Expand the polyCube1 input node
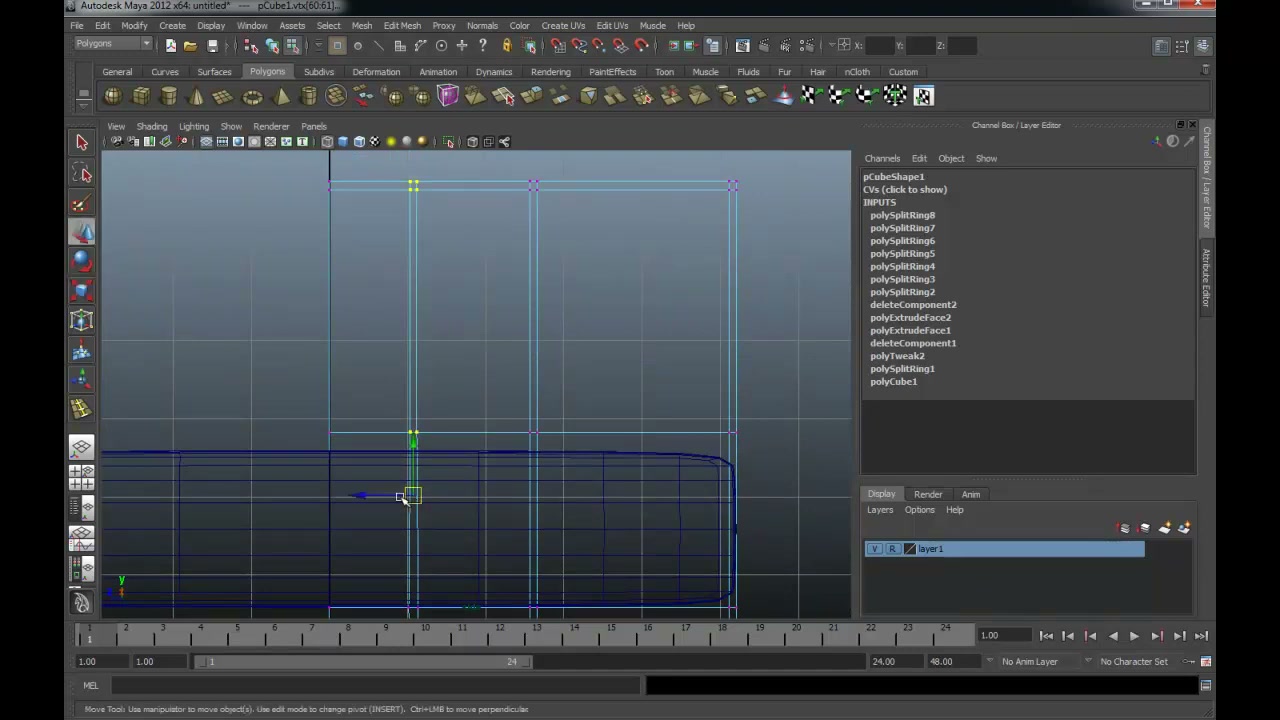This screenshot has height=720, width=1280. click(893, 382)
